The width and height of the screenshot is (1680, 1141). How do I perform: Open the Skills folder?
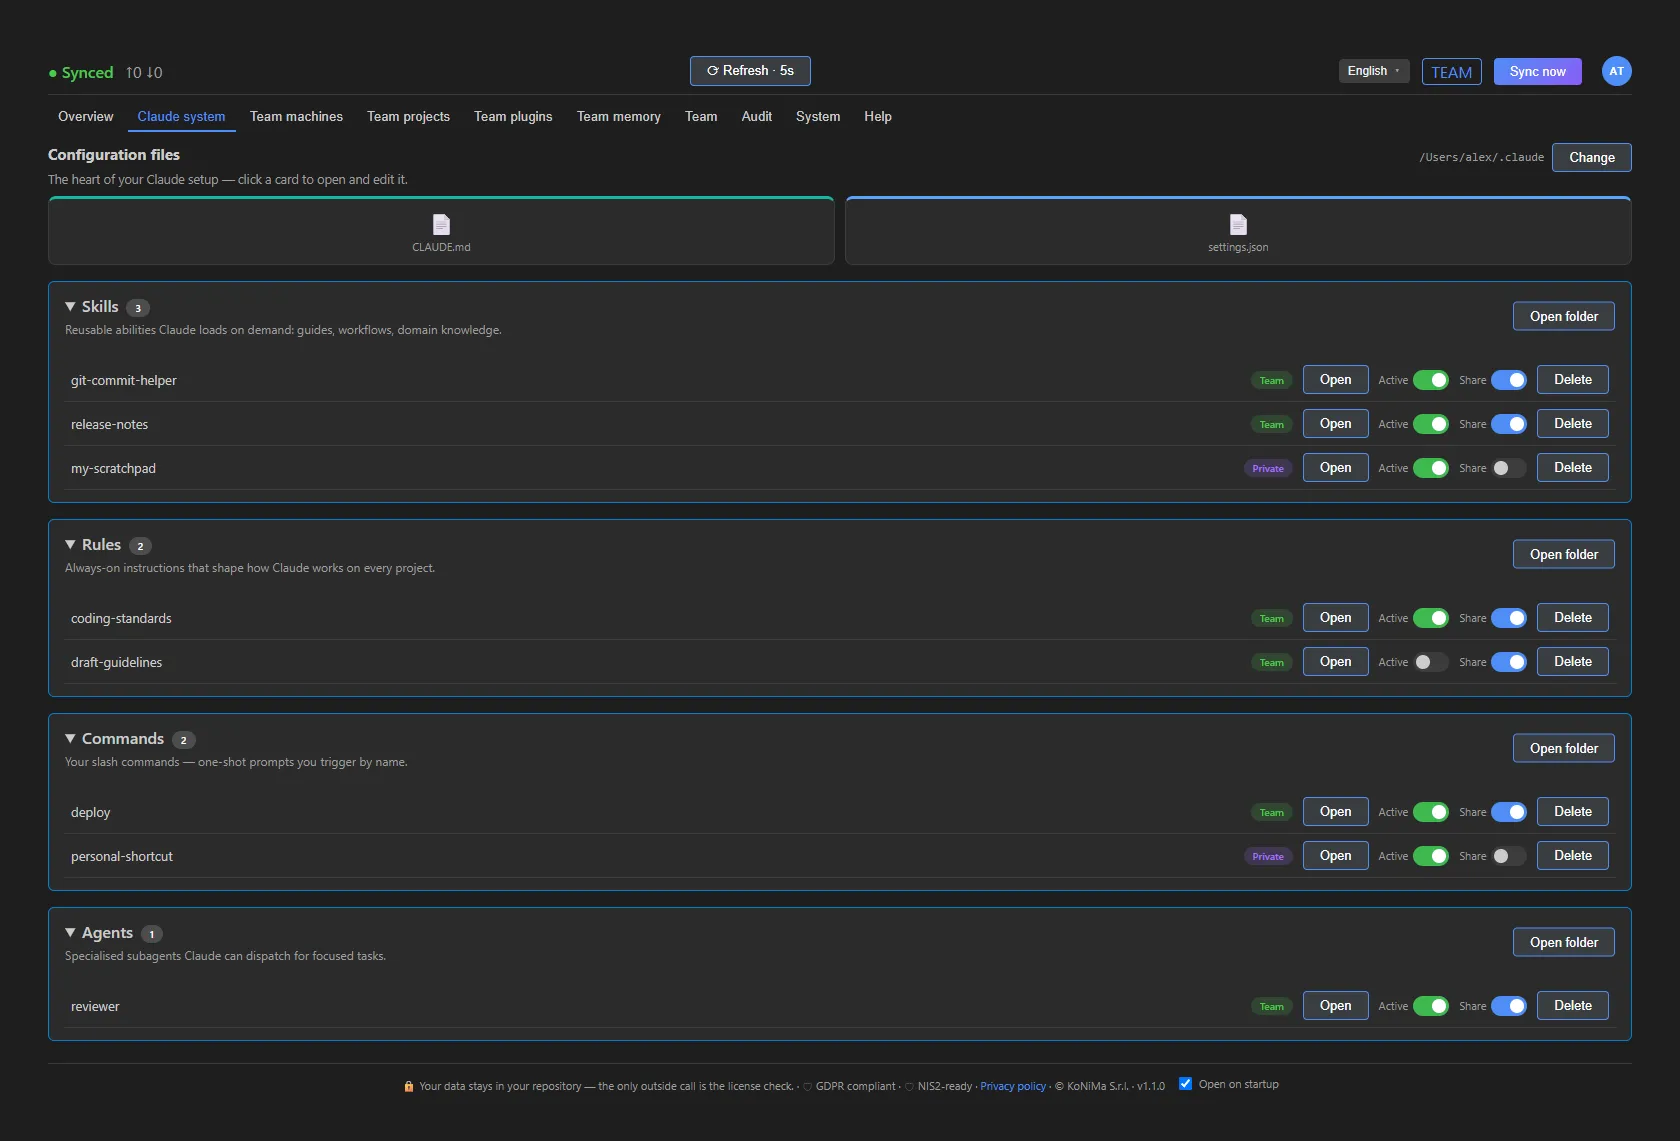1564,317
